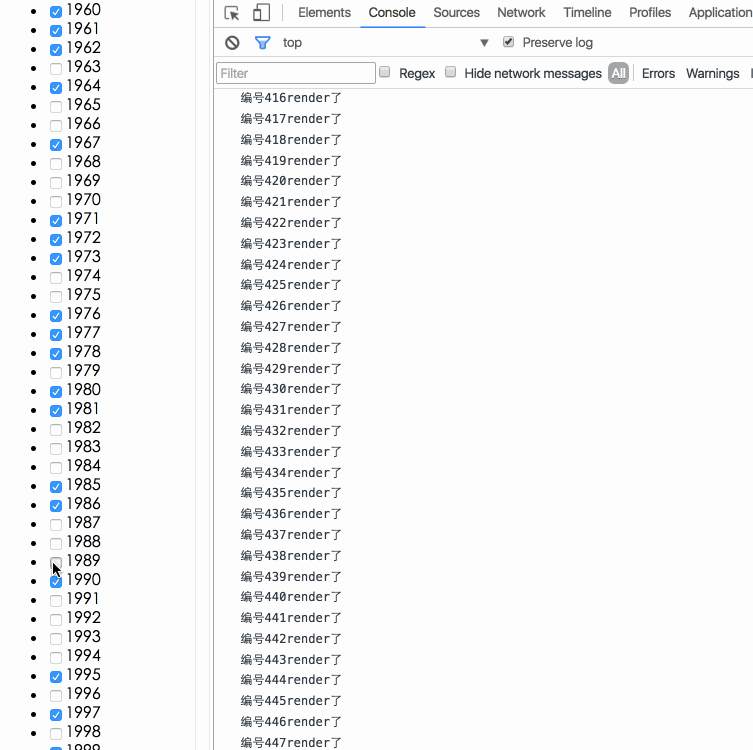This screenshot has width=753, height=750.
Task: Check the 1996 checkbox
Action: point(56,696)
